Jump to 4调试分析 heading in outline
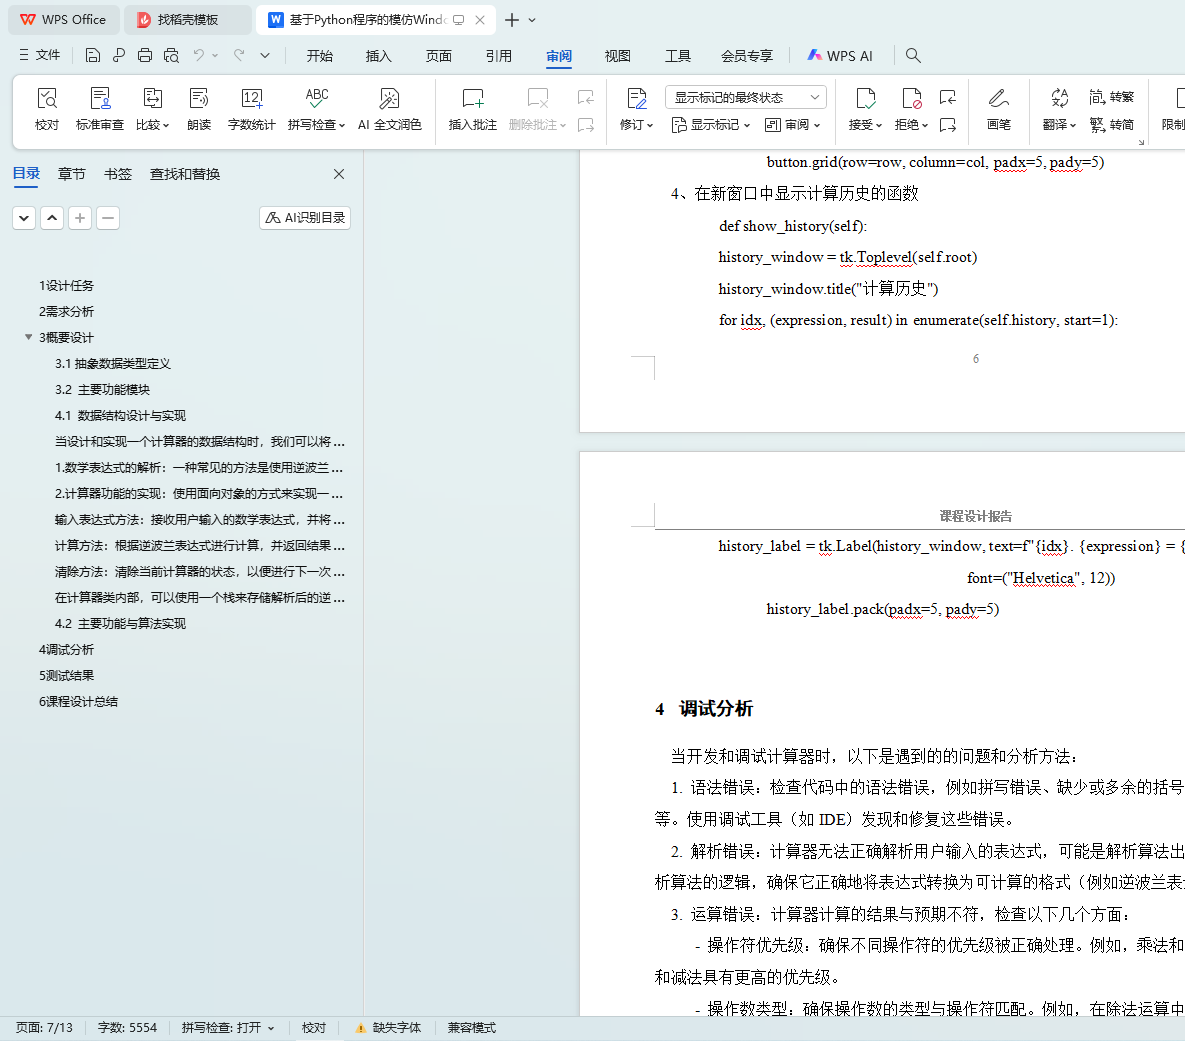 66,649
